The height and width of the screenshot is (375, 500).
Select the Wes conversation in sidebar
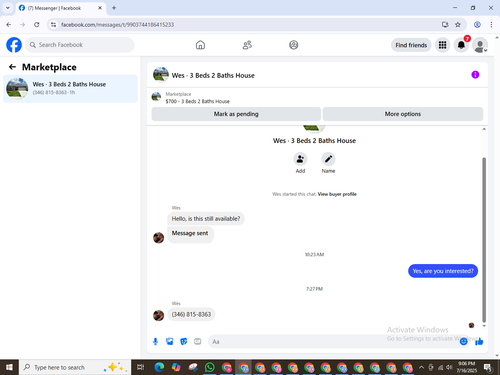[x=70, y=88]
